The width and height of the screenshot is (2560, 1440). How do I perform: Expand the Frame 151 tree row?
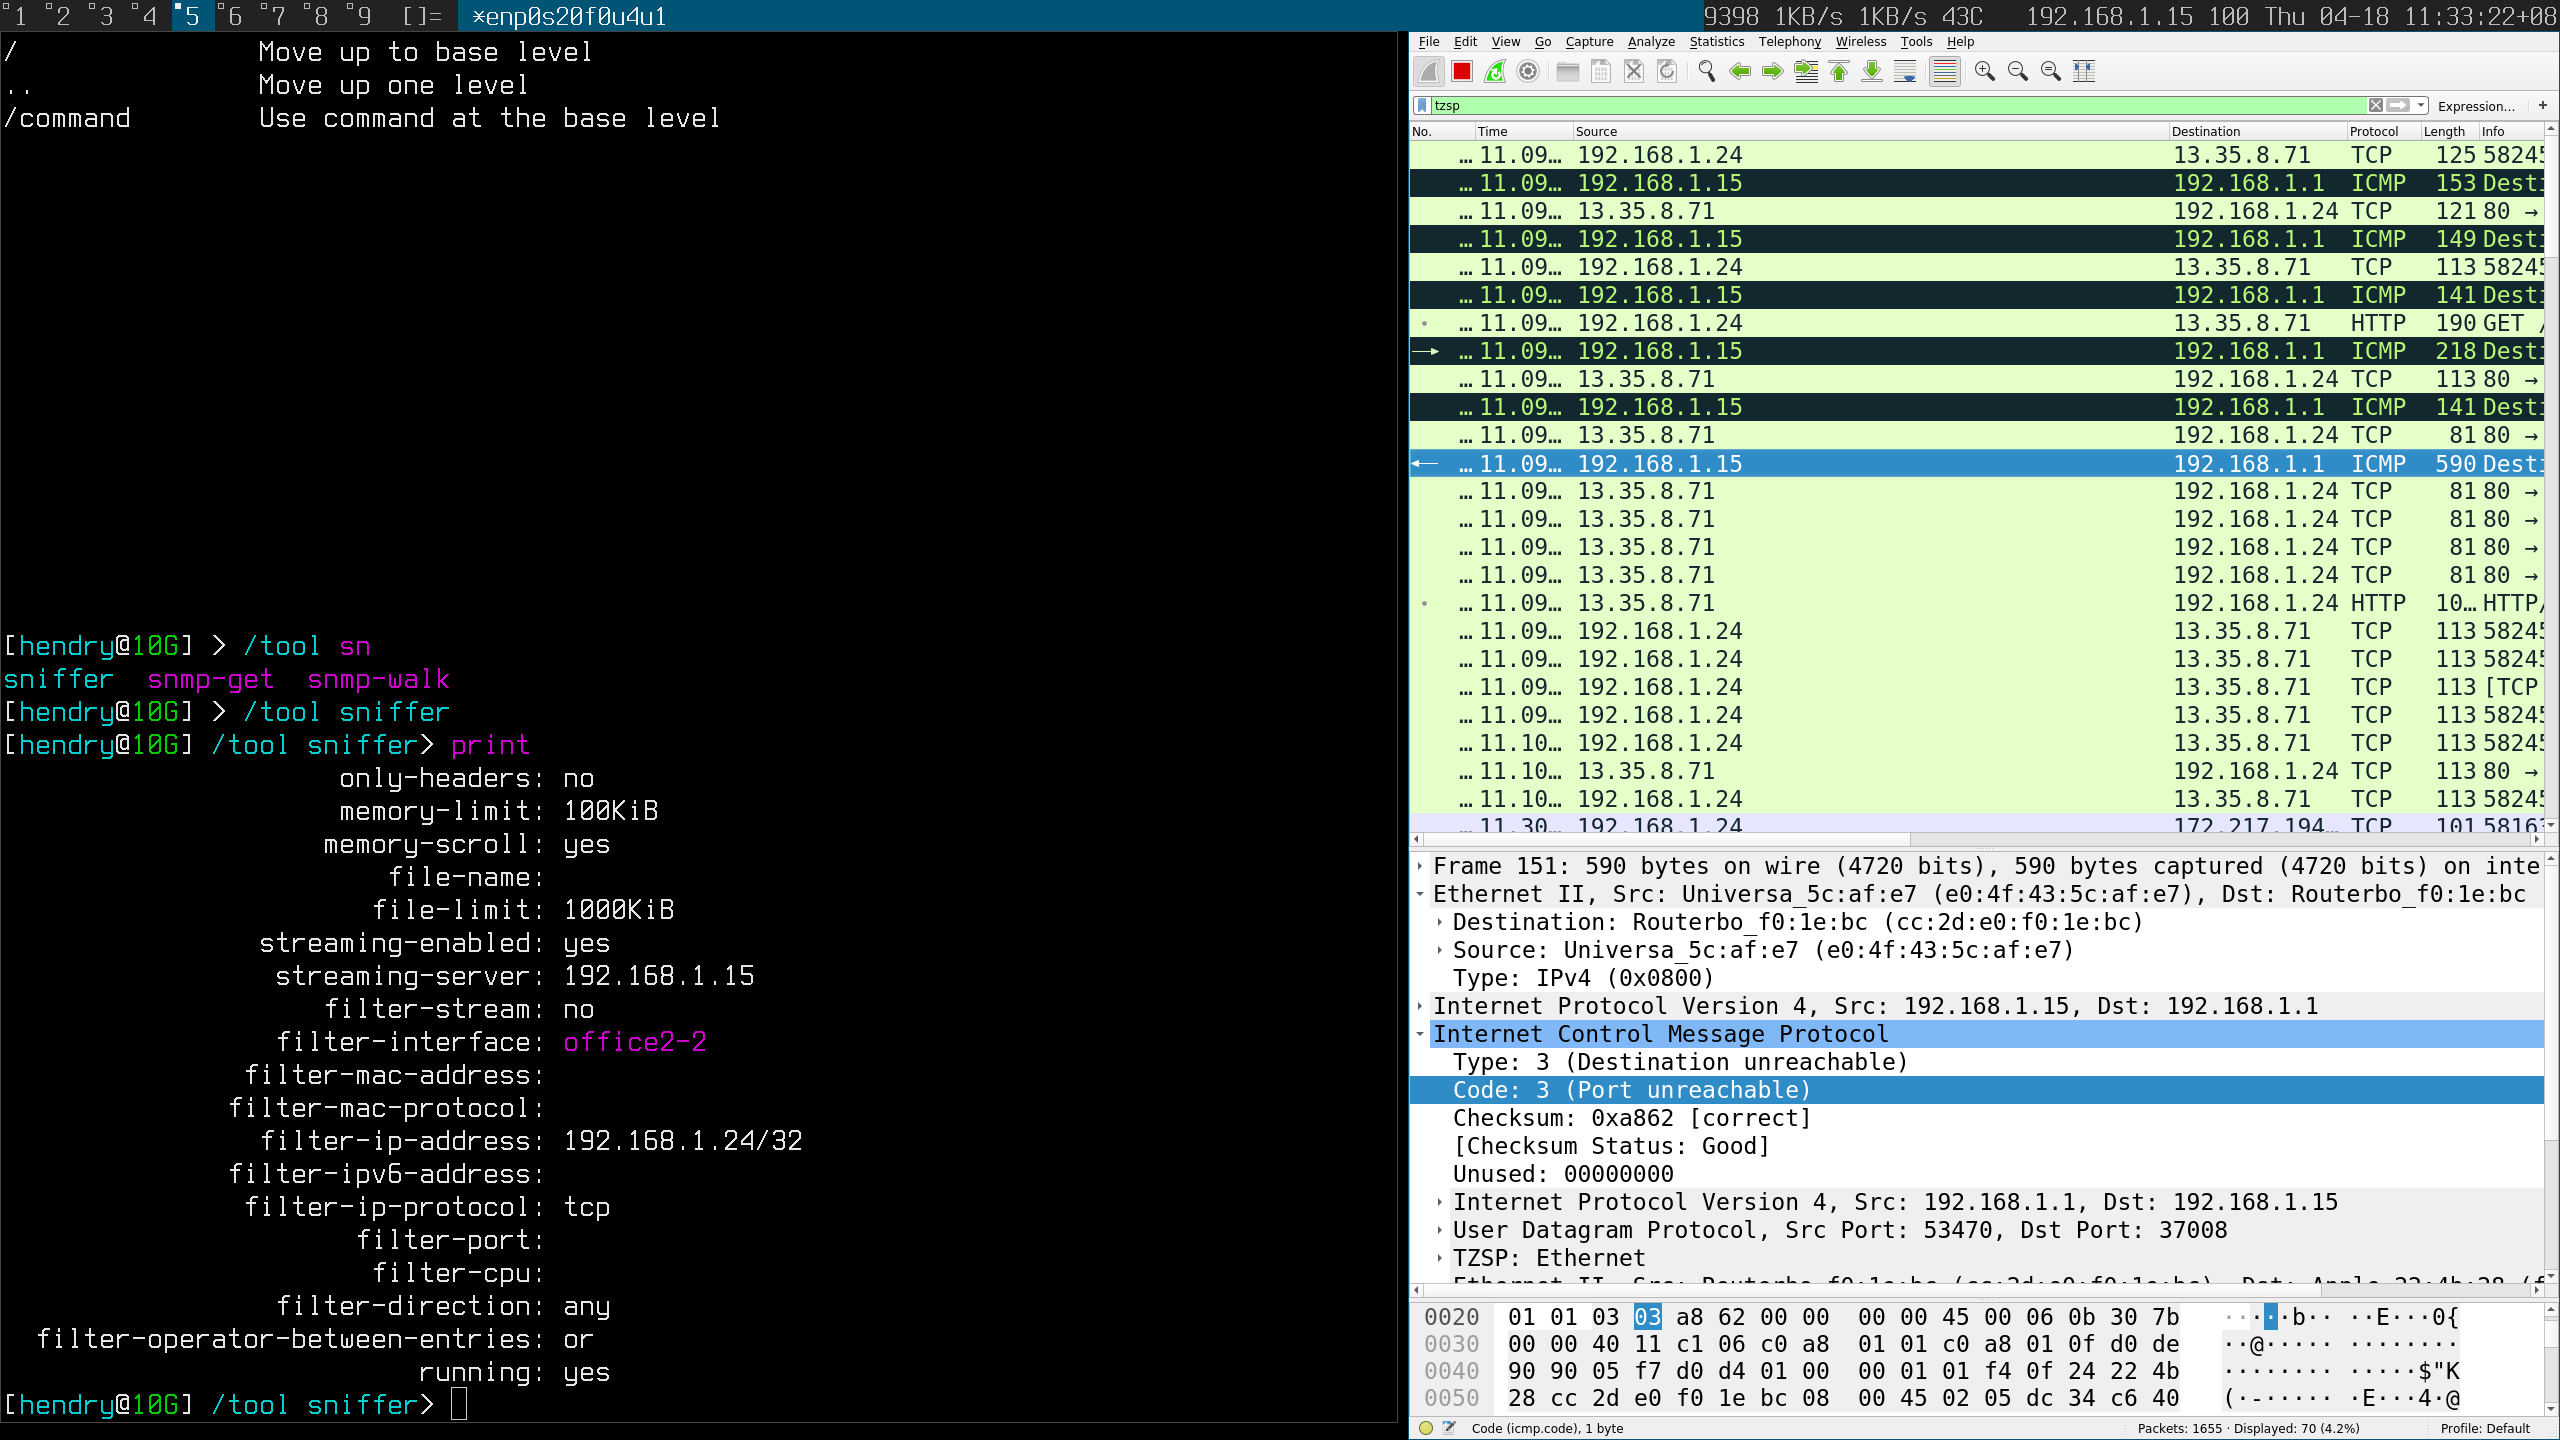(1420, 866)
